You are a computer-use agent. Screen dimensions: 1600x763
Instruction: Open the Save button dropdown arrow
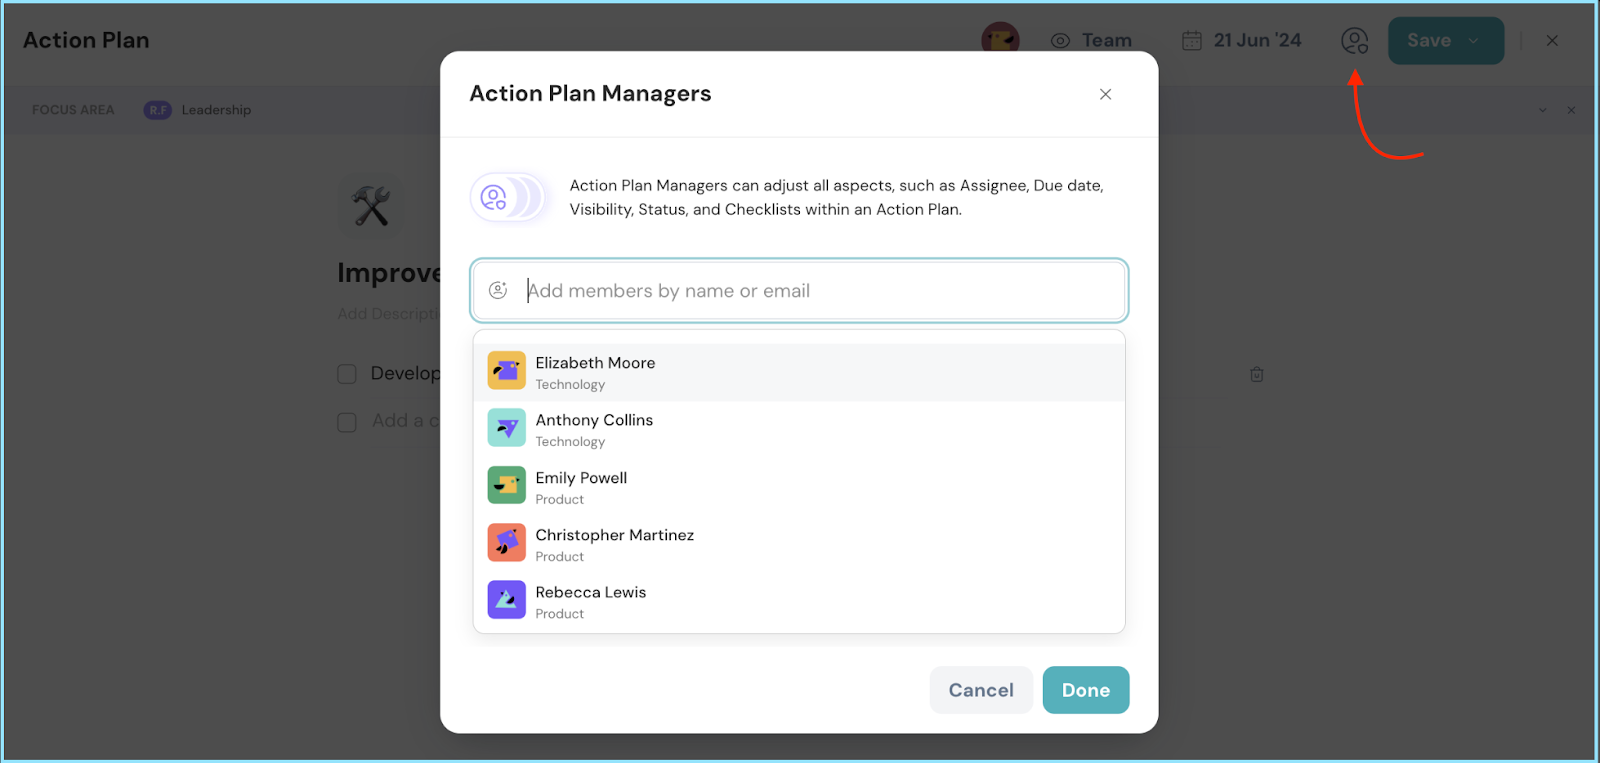(1473, 41)
